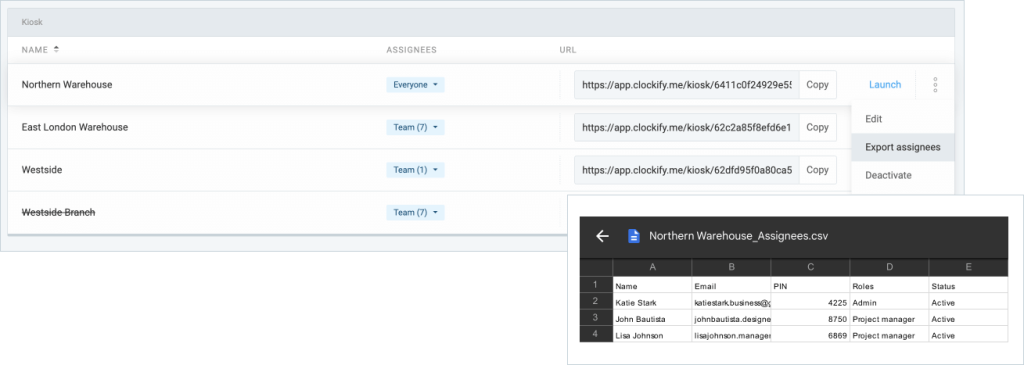This screenshot has height=365, width=1024.
Task: Select row 4 header in spreadsheet
Action: (596, 335)
